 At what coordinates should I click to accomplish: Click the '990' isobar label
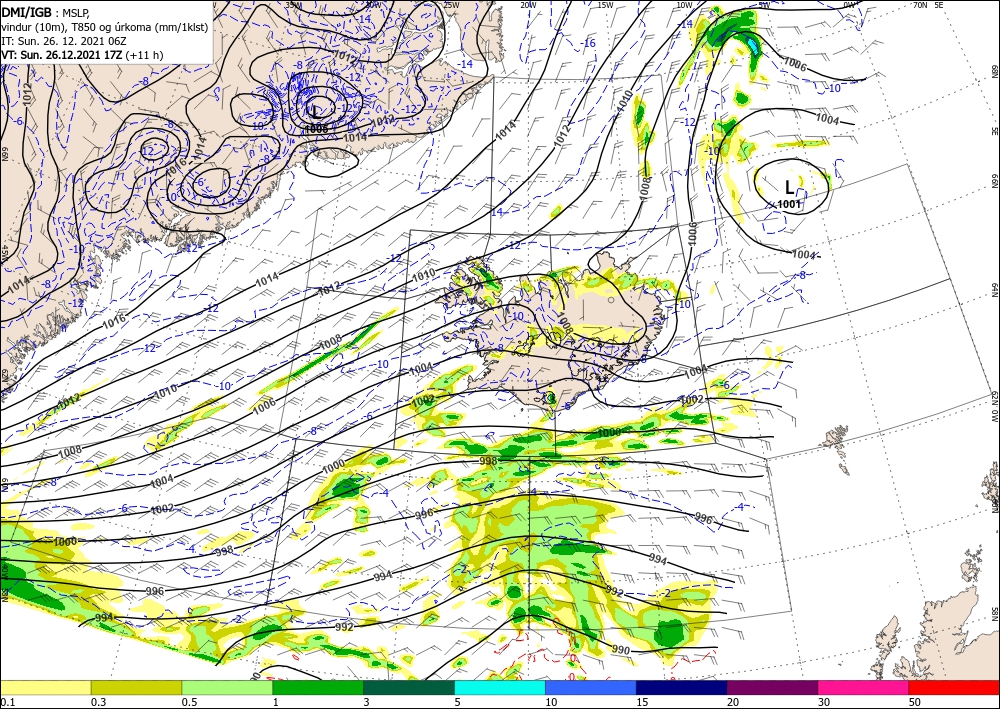621,650
